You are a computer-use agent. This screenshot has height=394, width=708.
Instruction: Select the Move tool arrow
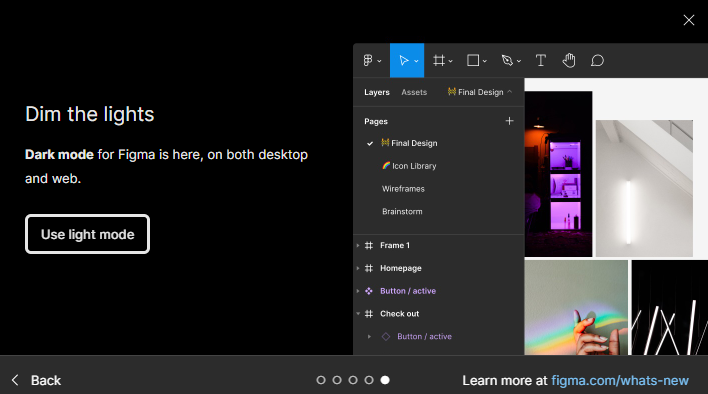pyautogui.click(x=404, y=60)
